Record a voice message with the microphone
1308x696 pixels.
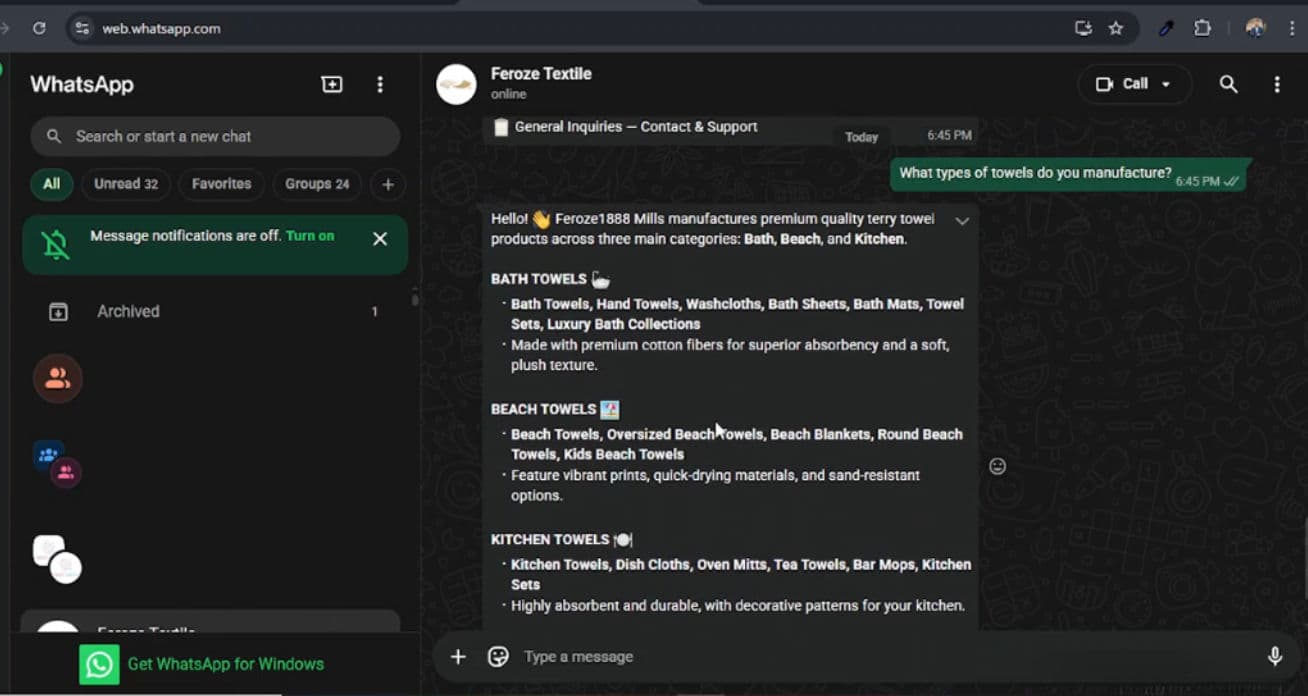click(1275, 657)
